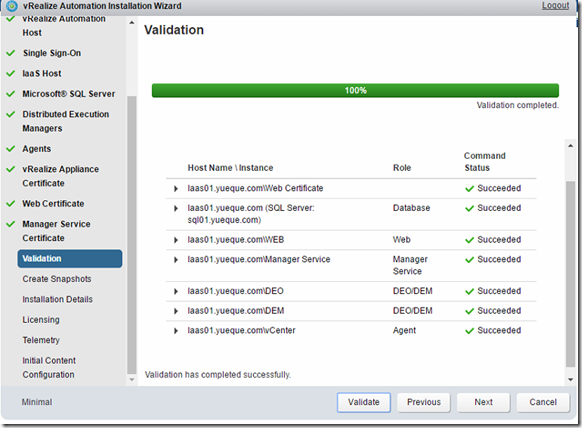Click the Minimal deployment type label
582x428 pixels.
37,402
